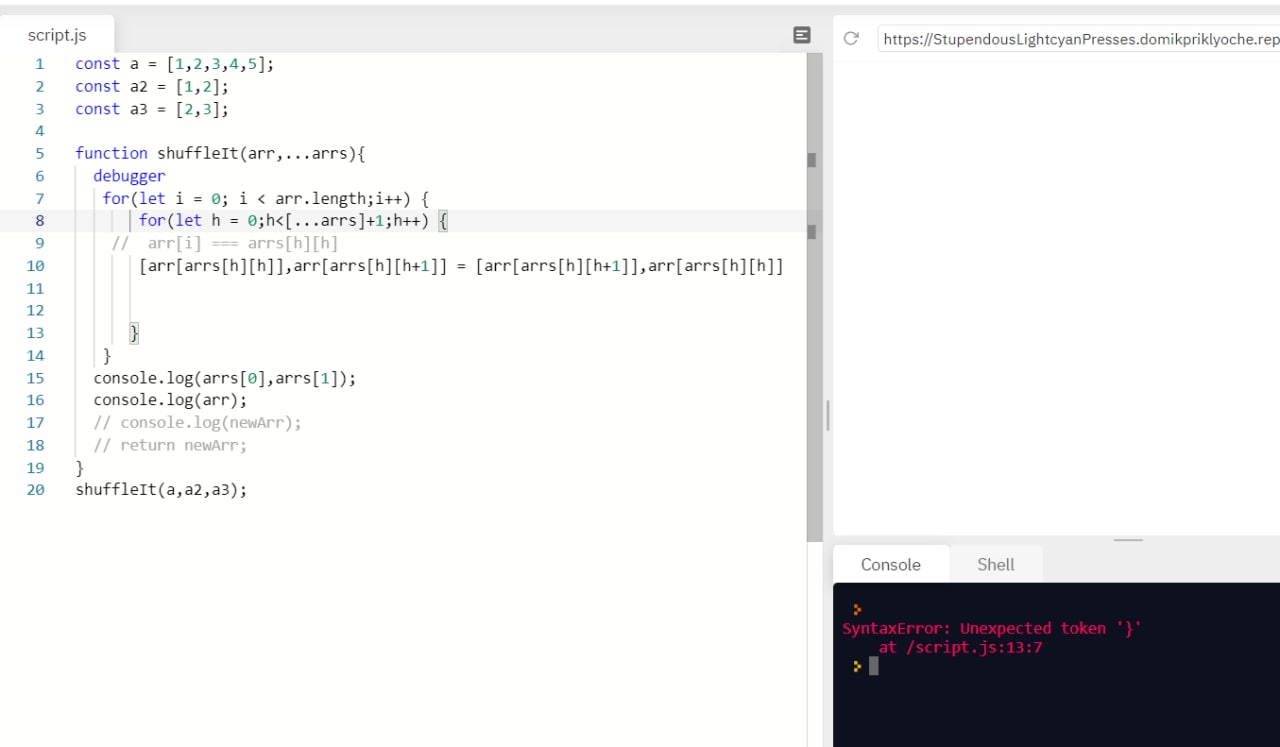Reload the preview with the refresh icon

[x=851, y=38]
